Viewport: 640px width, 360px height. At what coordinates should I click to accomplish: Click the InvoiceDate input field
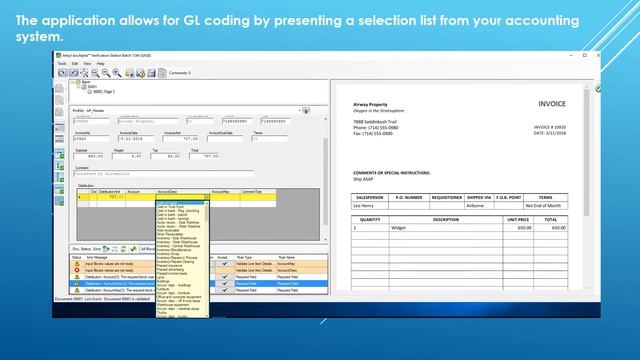pyautogui.click(x=136, y=139)
